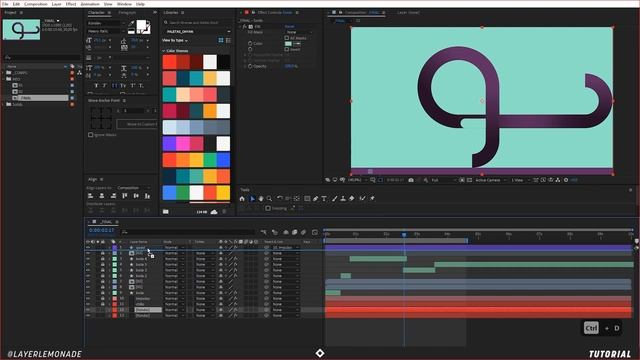Hide layer 1 using its eye toggle
Image resolution: width=640 pixels, height=360 pixels.
[88, 248]
